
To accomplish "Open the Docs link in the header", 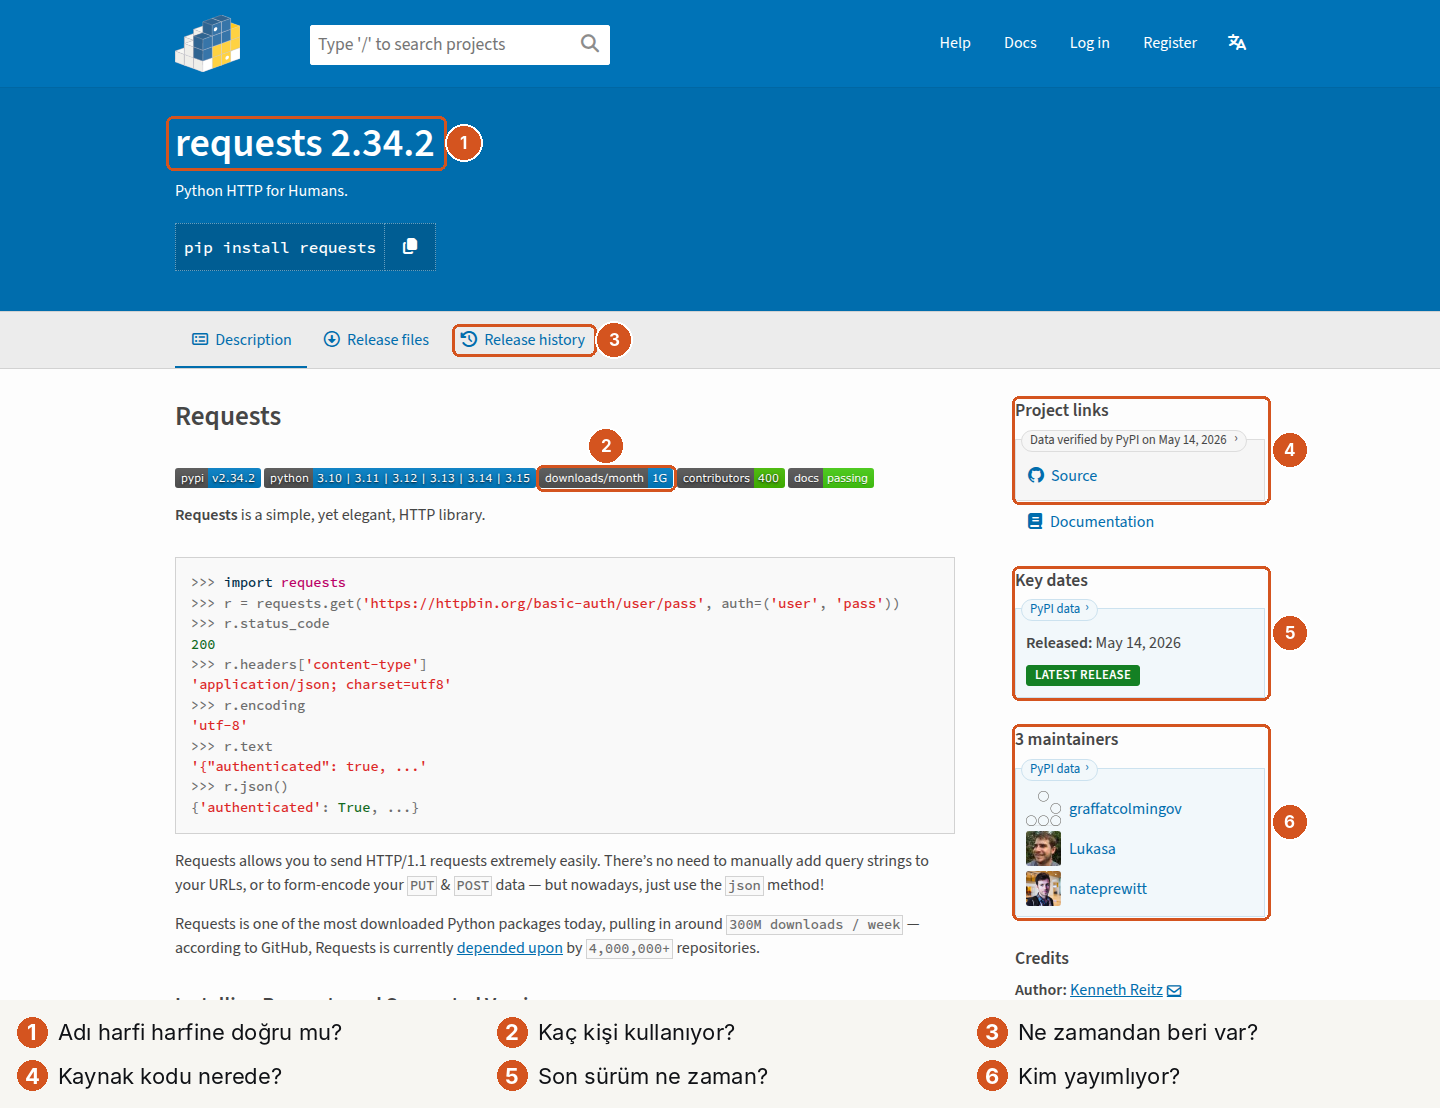I will [x=1020, y=43].
